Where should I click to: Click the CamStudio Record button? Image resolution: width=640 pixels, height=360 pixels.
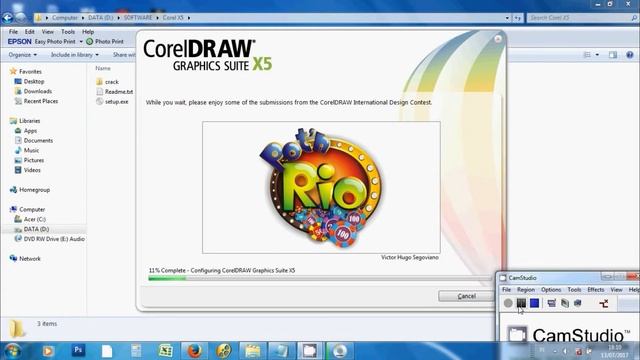coord(508,303)
